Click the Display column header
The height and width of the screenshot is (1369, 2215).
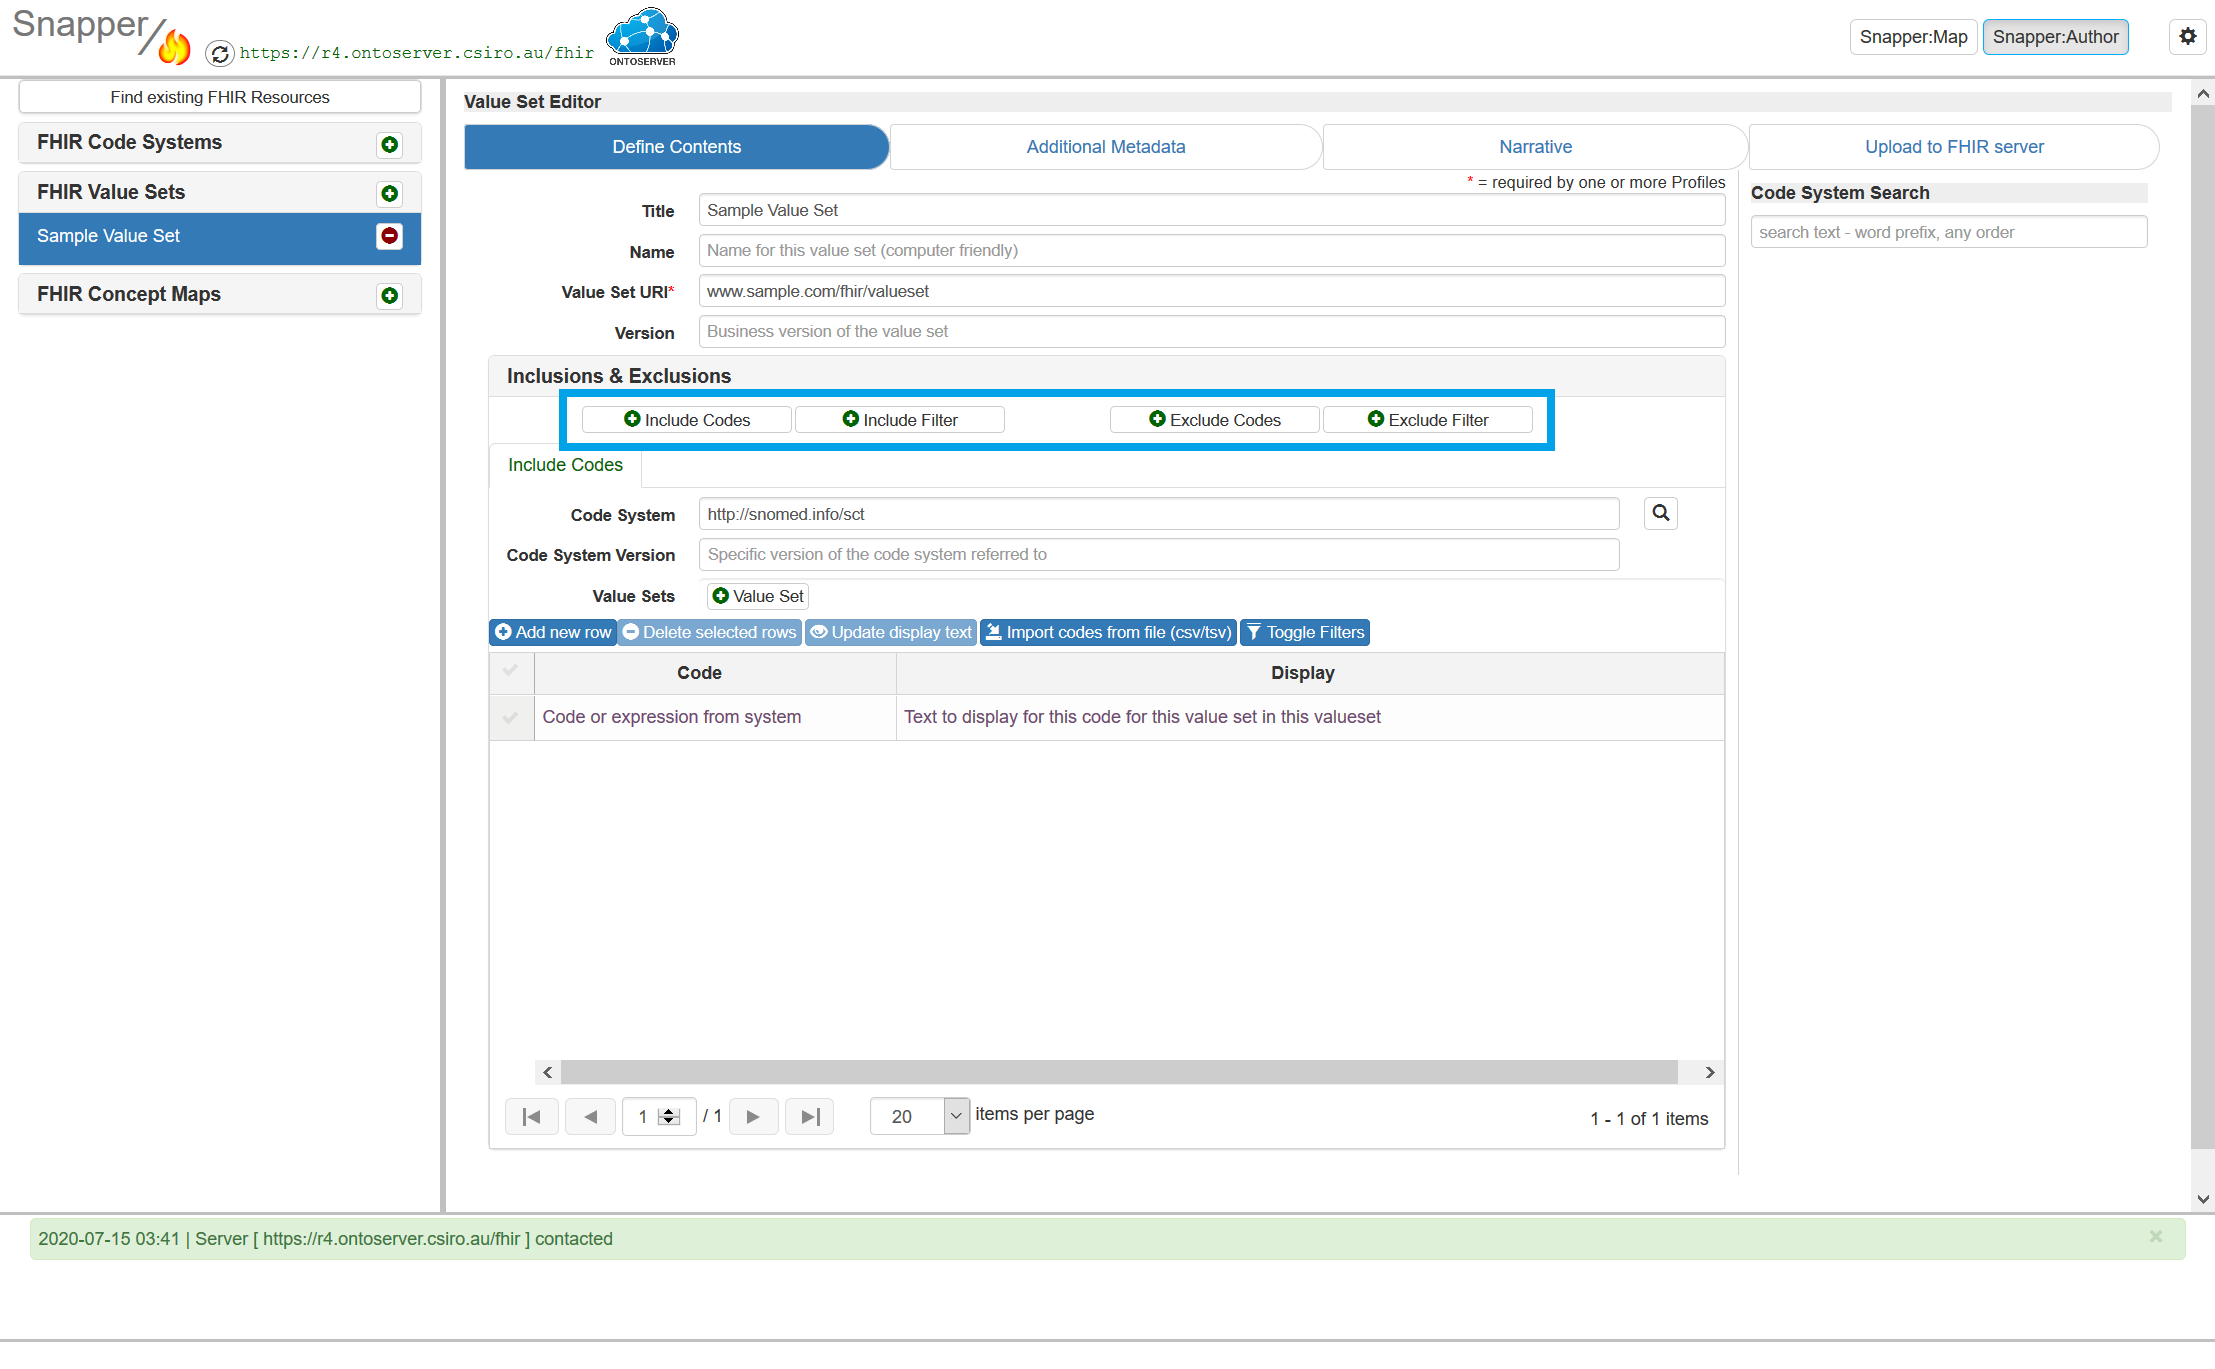[1310, 673]
